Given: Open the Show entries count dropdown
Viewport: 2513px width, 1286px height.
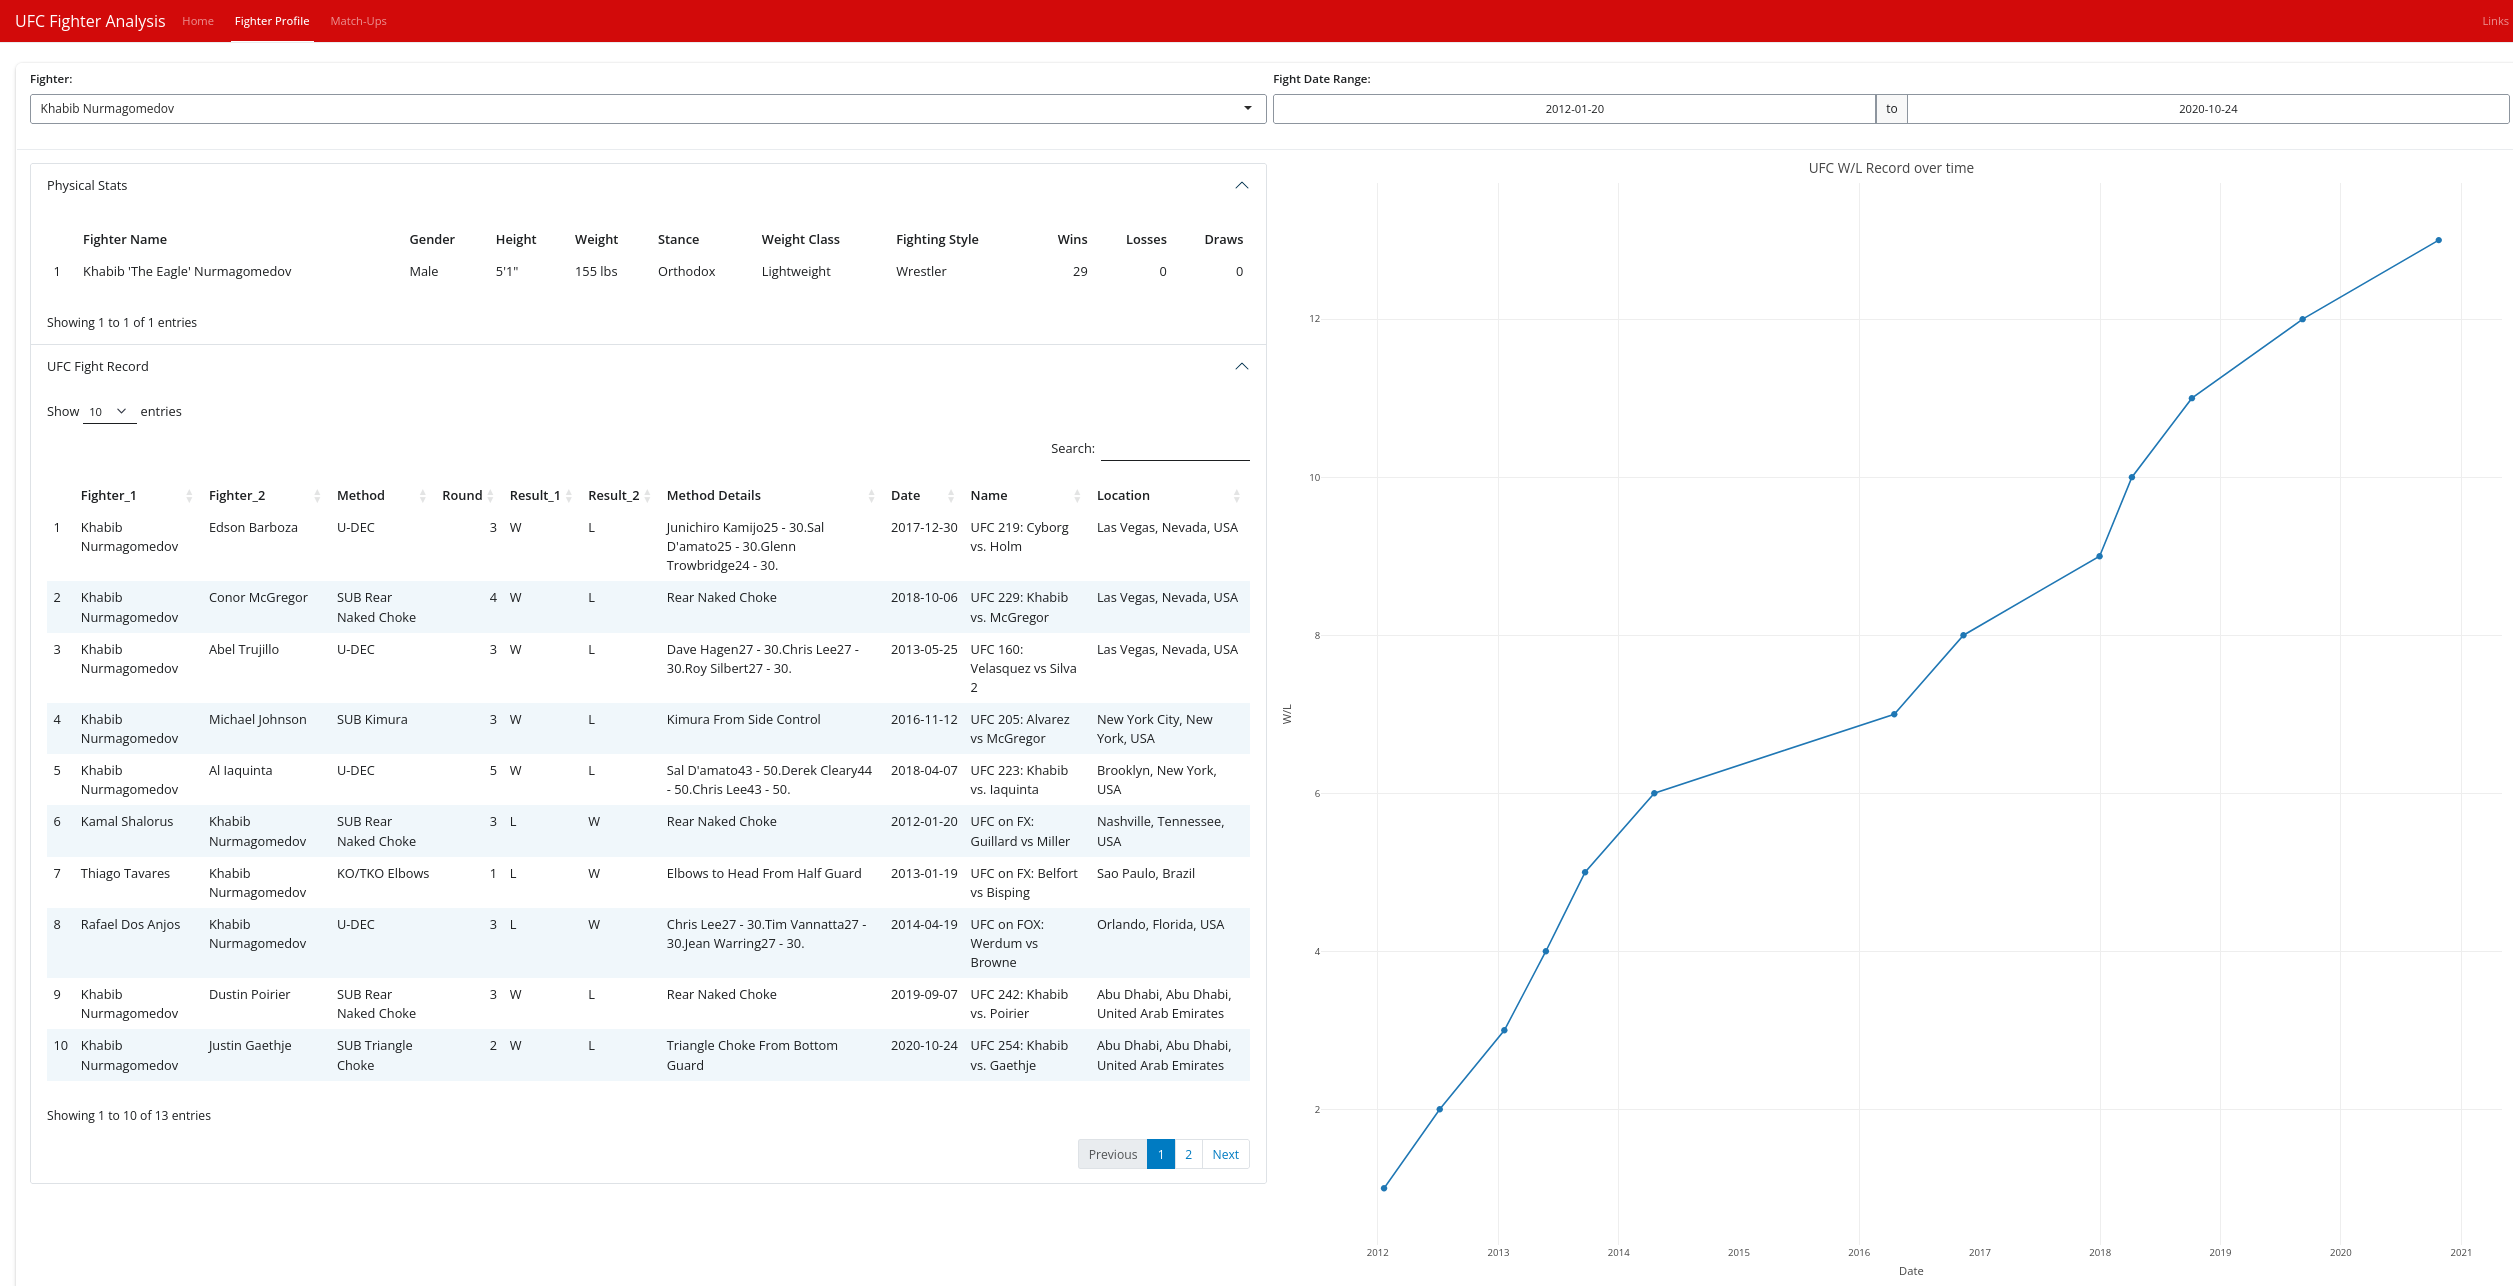Looking at the screenshot, I should pyautogui.click(x=109, y=412).
